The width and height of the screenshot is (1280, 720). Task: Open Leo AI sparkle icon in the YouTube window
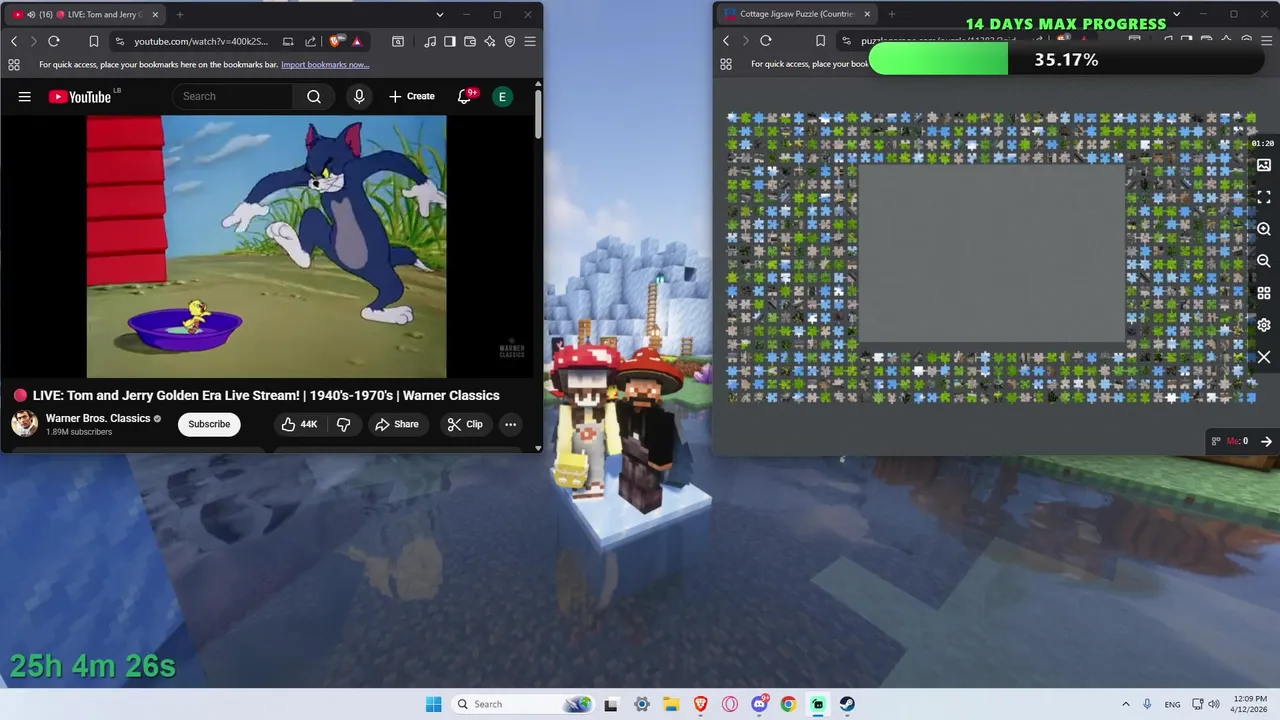point(490,41)
